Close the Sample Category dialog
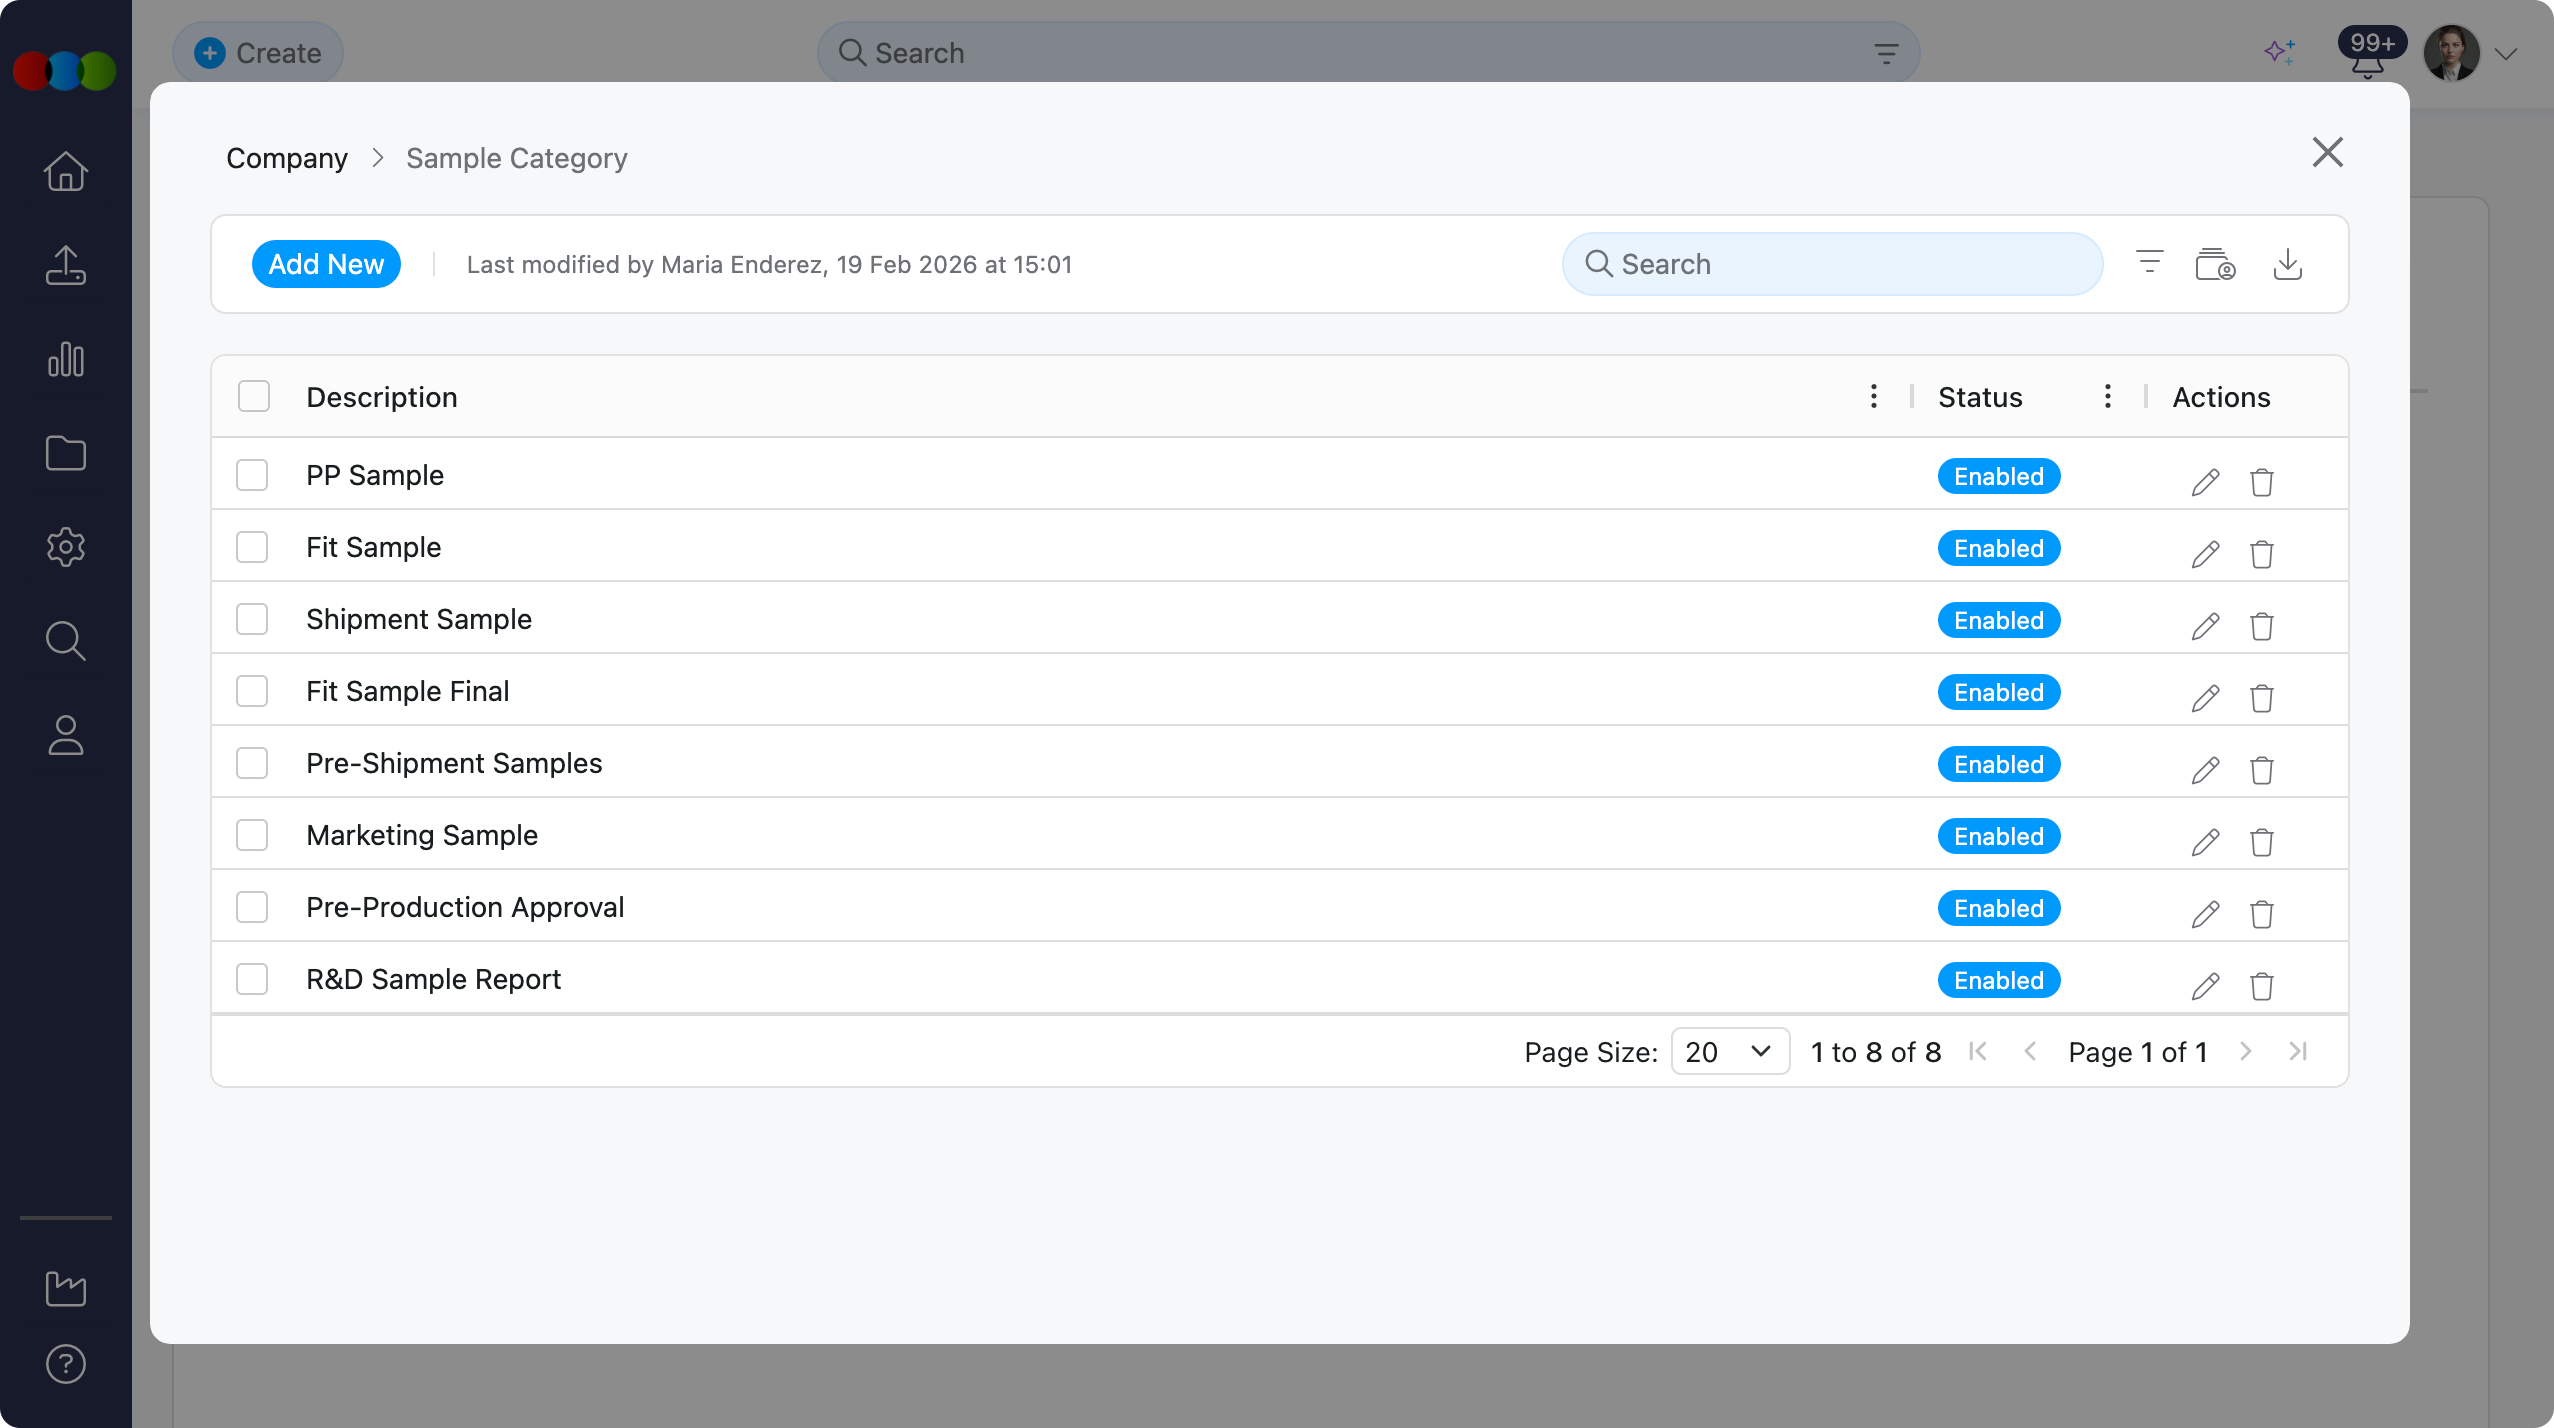The height and width of the screenshot is (1428, 2554). [x=2327, y=153]
